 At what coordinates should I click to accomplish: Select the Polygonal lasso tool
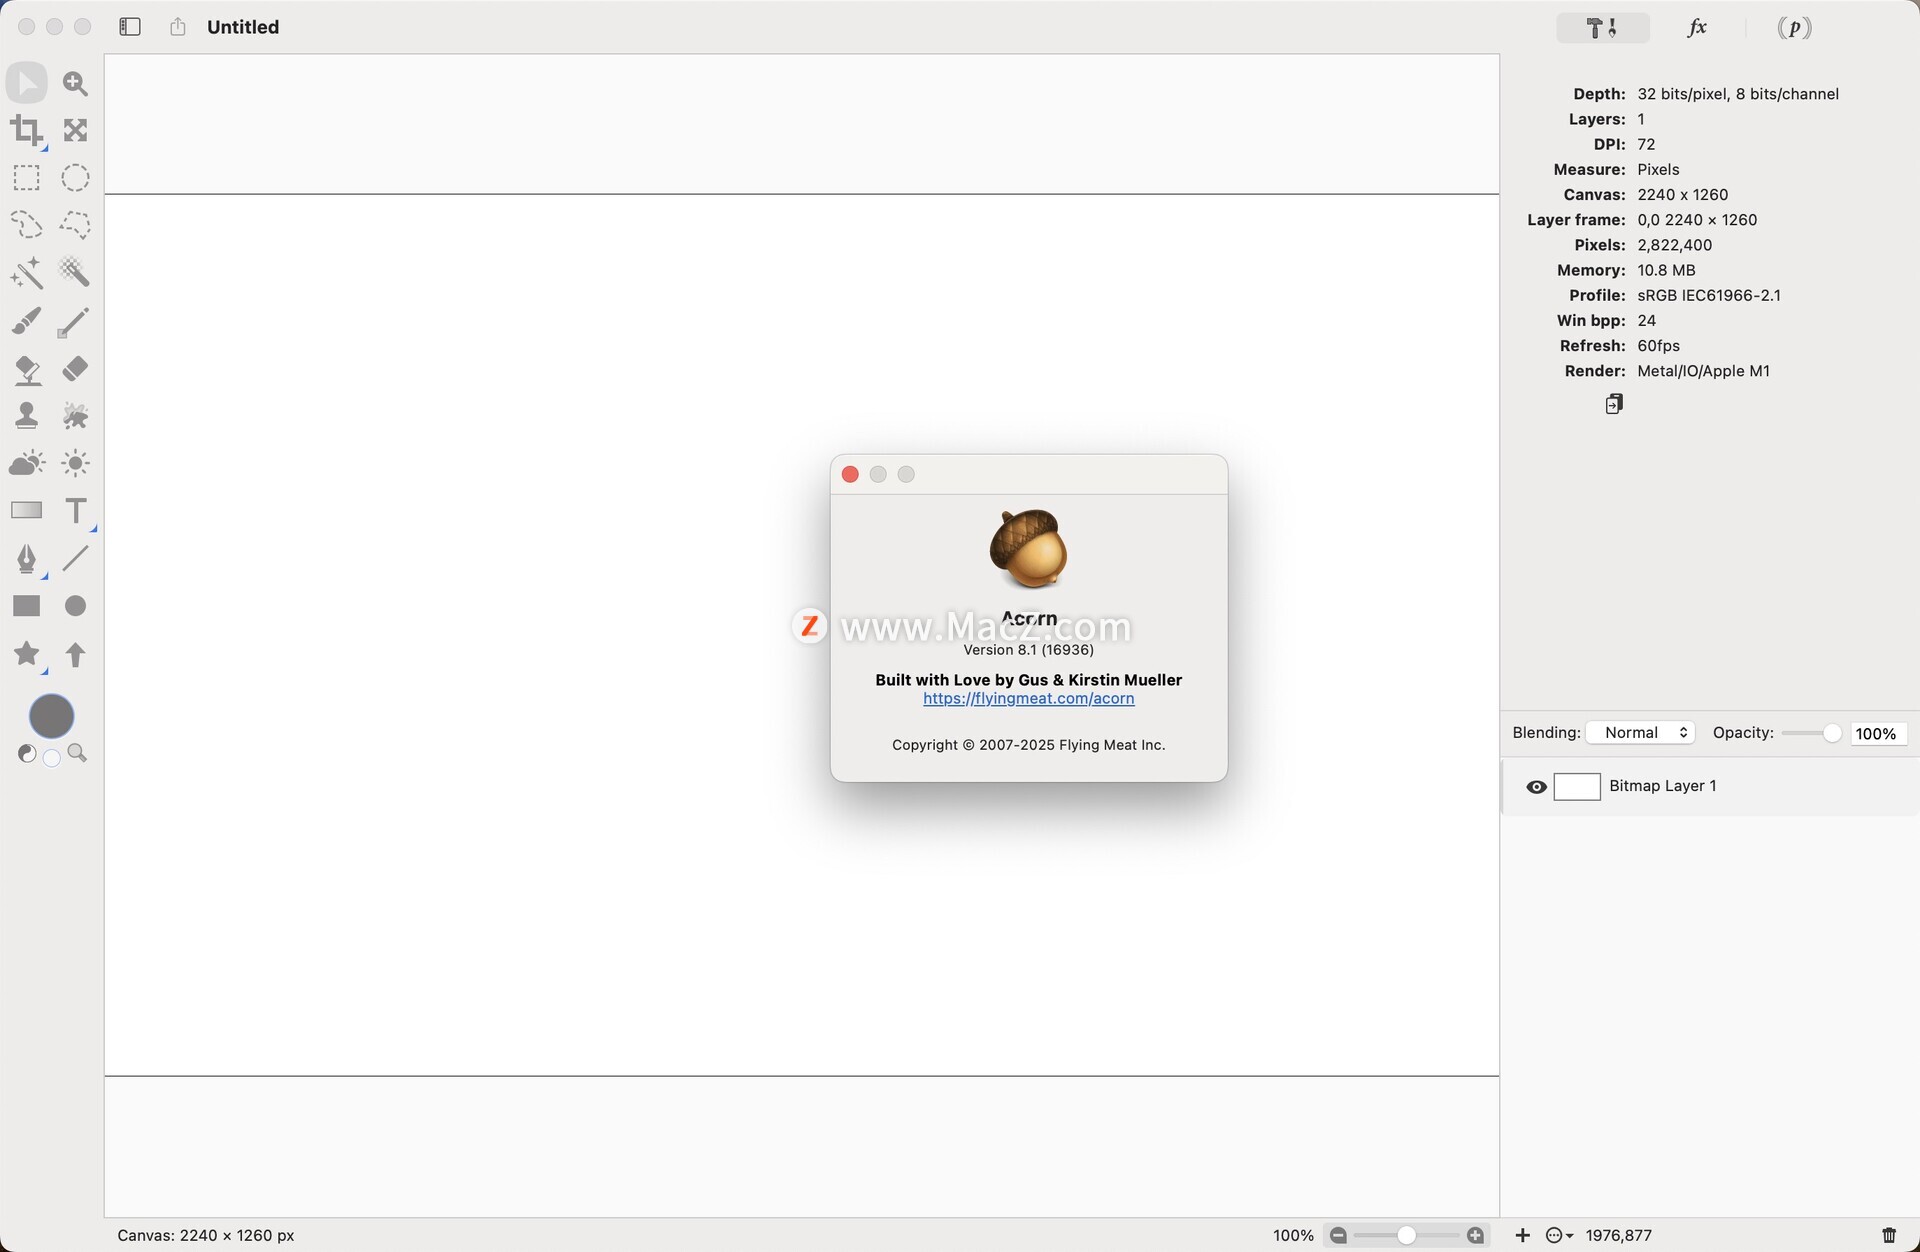[x=75, y=224]
